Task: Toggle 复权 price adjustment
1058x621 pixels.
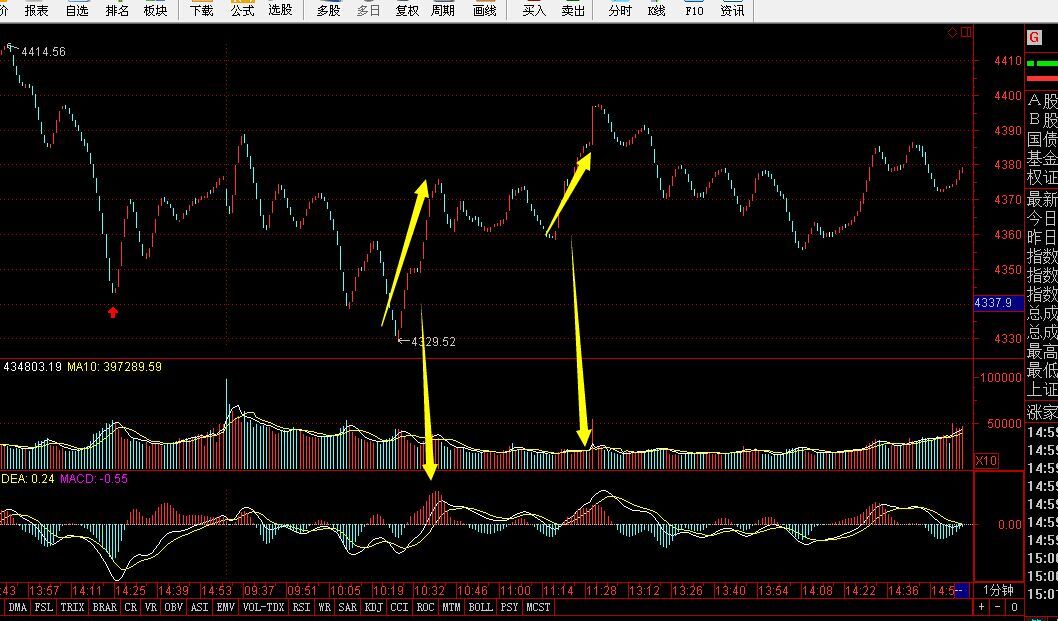Action: [407, 11]
